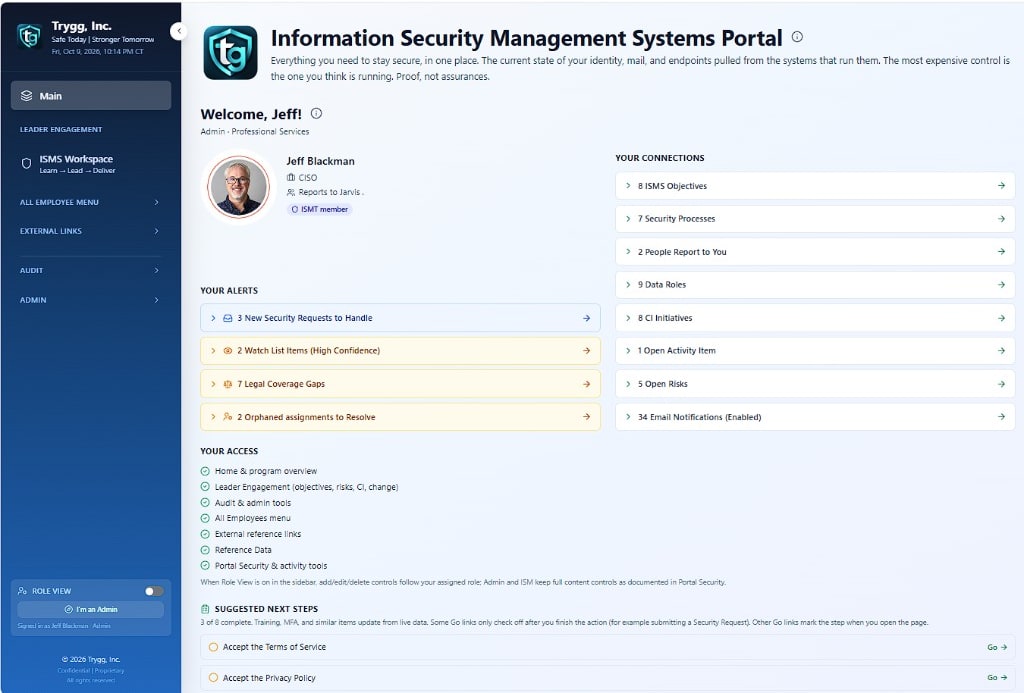
Task: Click the person icon on Orphaned assignments alert
Action: 228,417
